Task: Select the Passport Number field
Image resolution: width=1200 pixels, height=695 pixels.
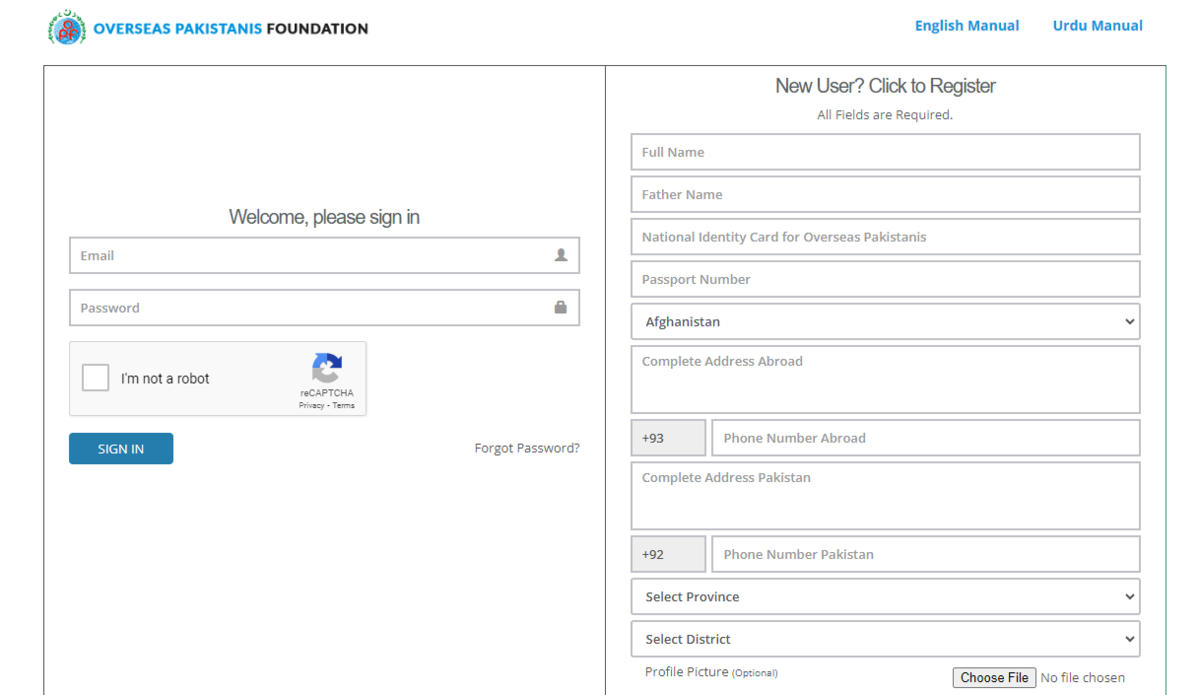Action: tap(885, 280)
